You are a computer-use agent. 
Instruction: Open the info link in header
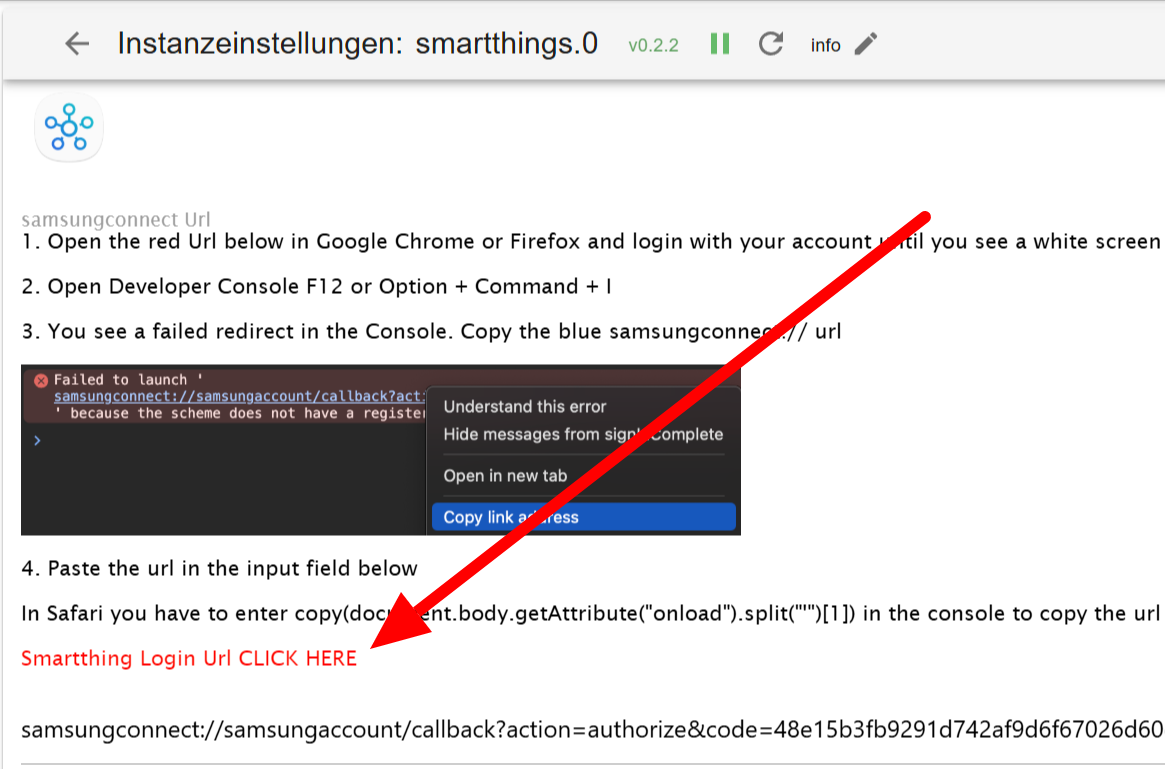tap(825, 45)
